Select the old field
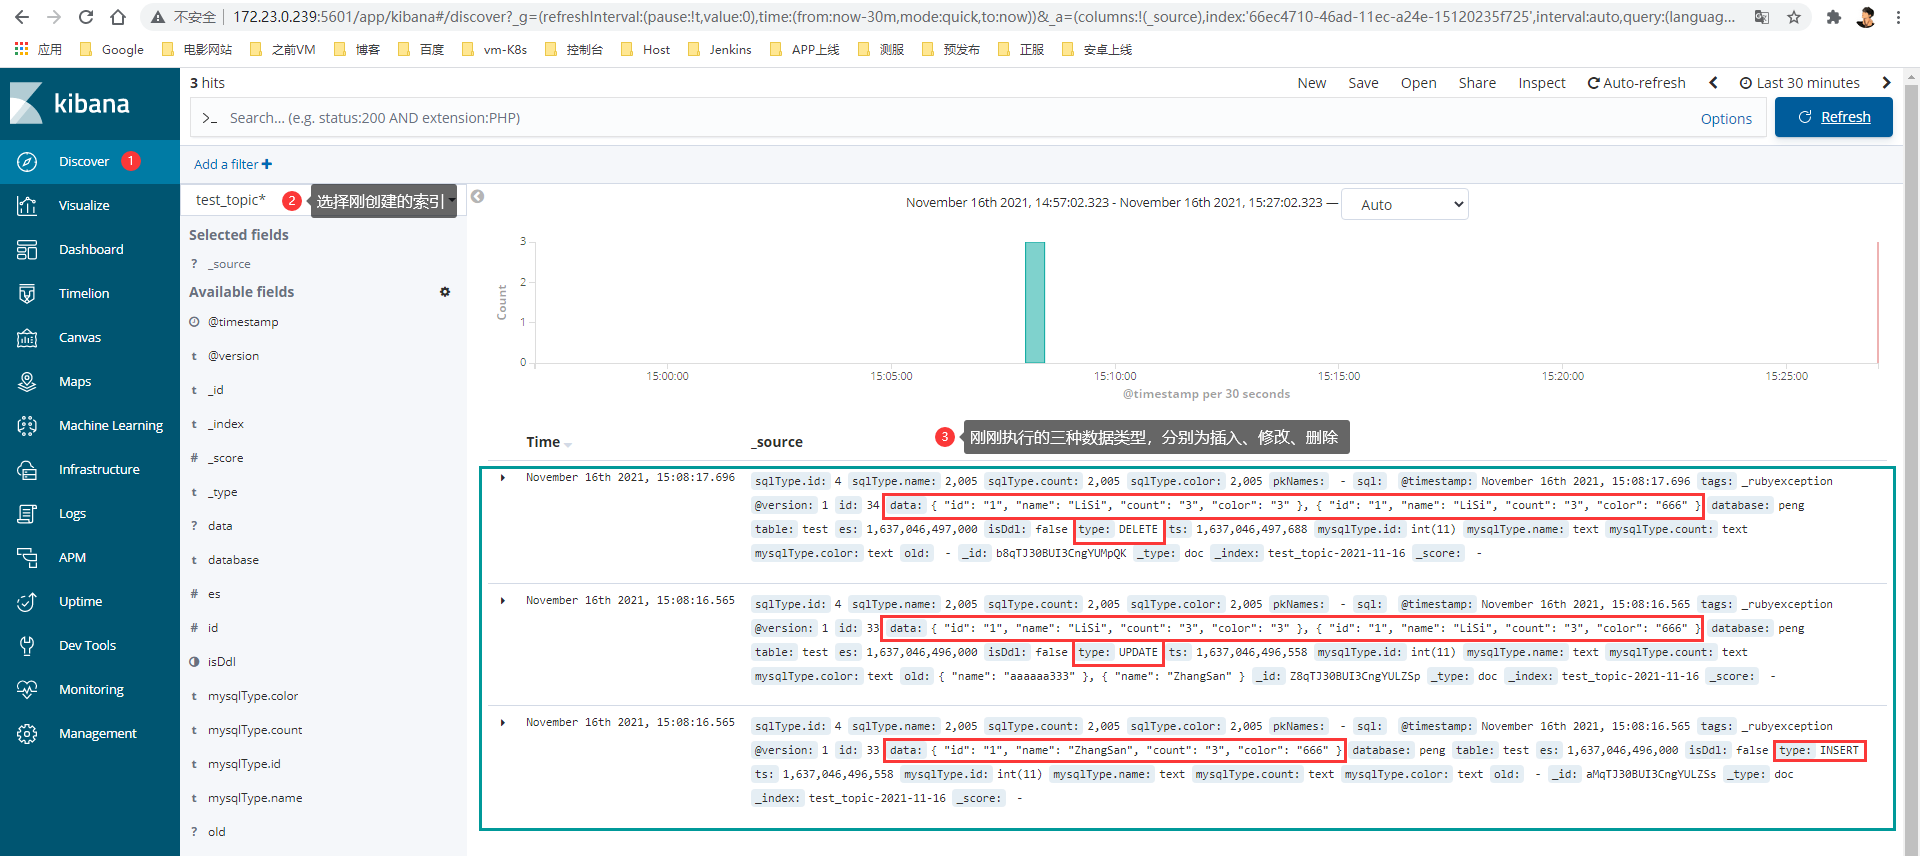The width and height of the screenshot is (1920, 856). [x=217, y=832]
